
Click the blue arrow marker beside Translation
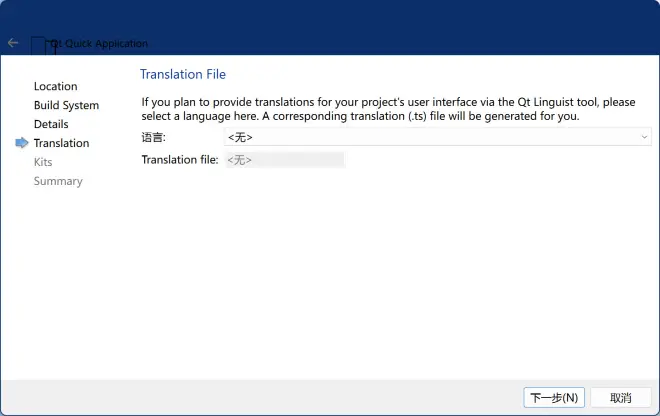21,143
